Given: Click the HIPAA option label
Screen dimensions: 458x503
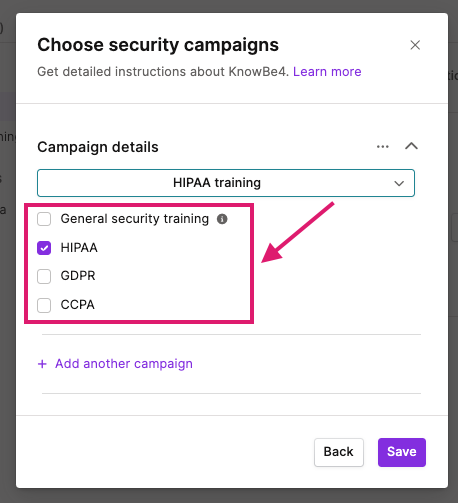Looking at the screenshot, I should (x=79, y=248).
